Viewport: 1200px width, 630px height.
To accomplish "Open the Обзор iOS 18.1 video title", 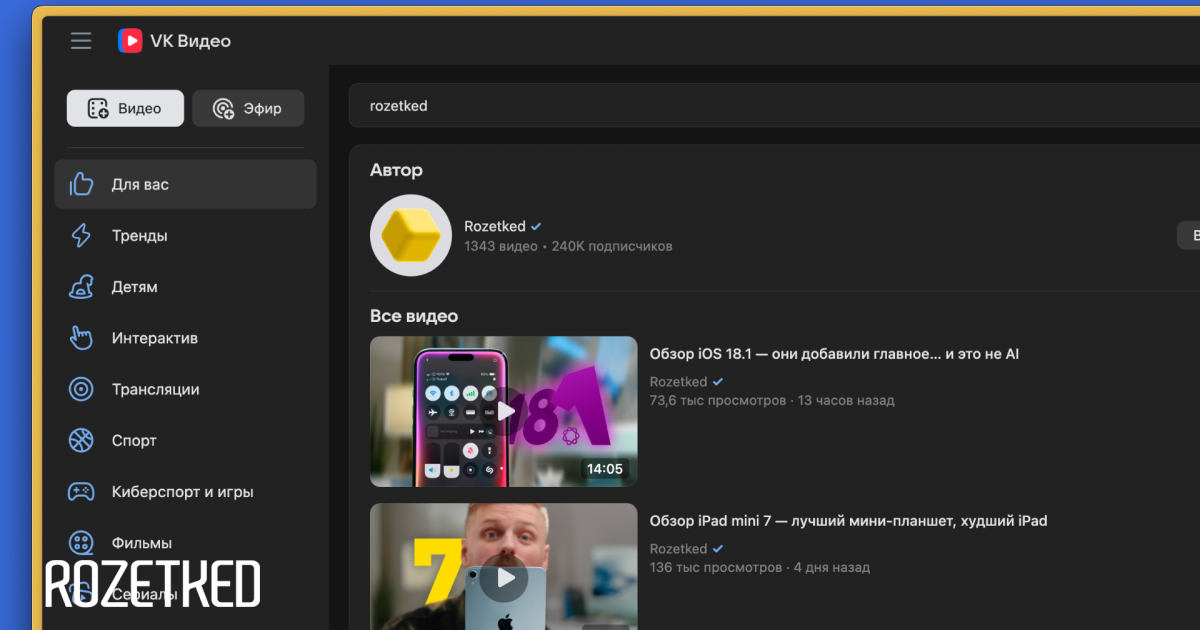I will [834, 354].
